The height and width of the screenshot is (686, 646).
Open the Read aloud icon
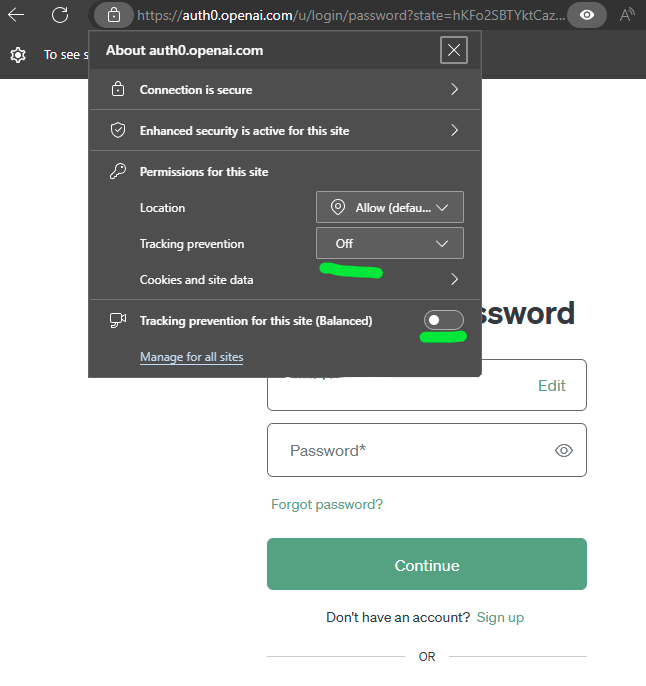627,15
